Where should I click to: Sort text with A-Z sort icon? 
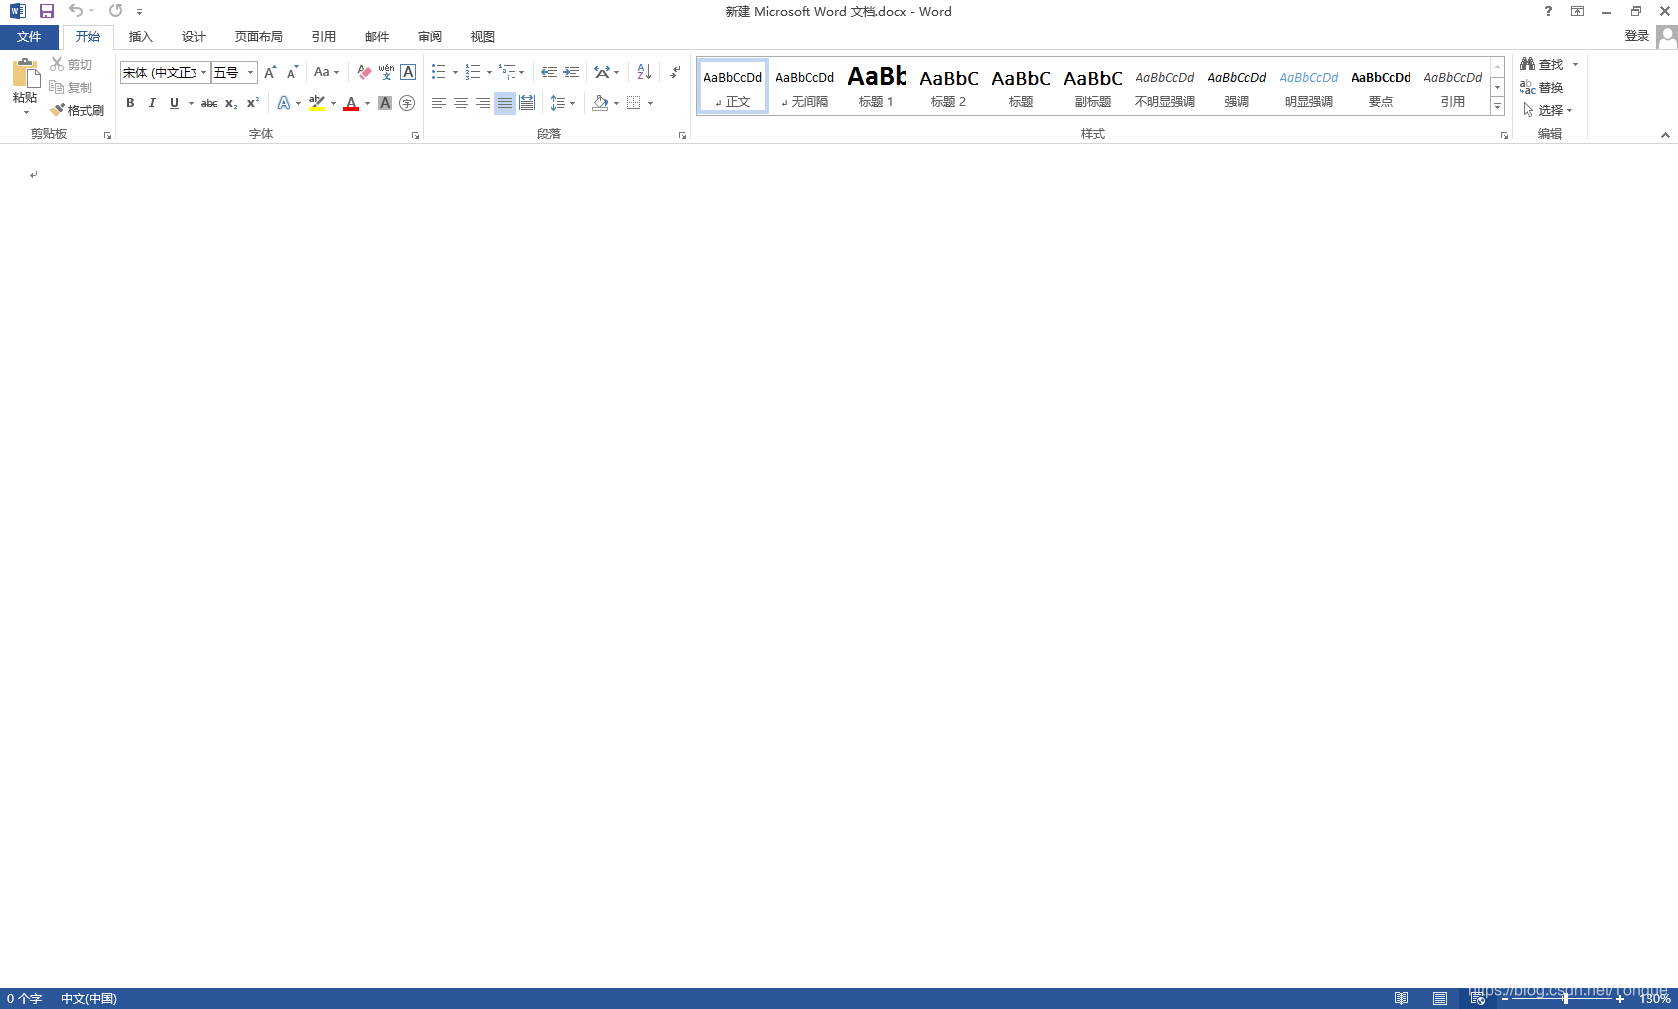pos(644,72)
